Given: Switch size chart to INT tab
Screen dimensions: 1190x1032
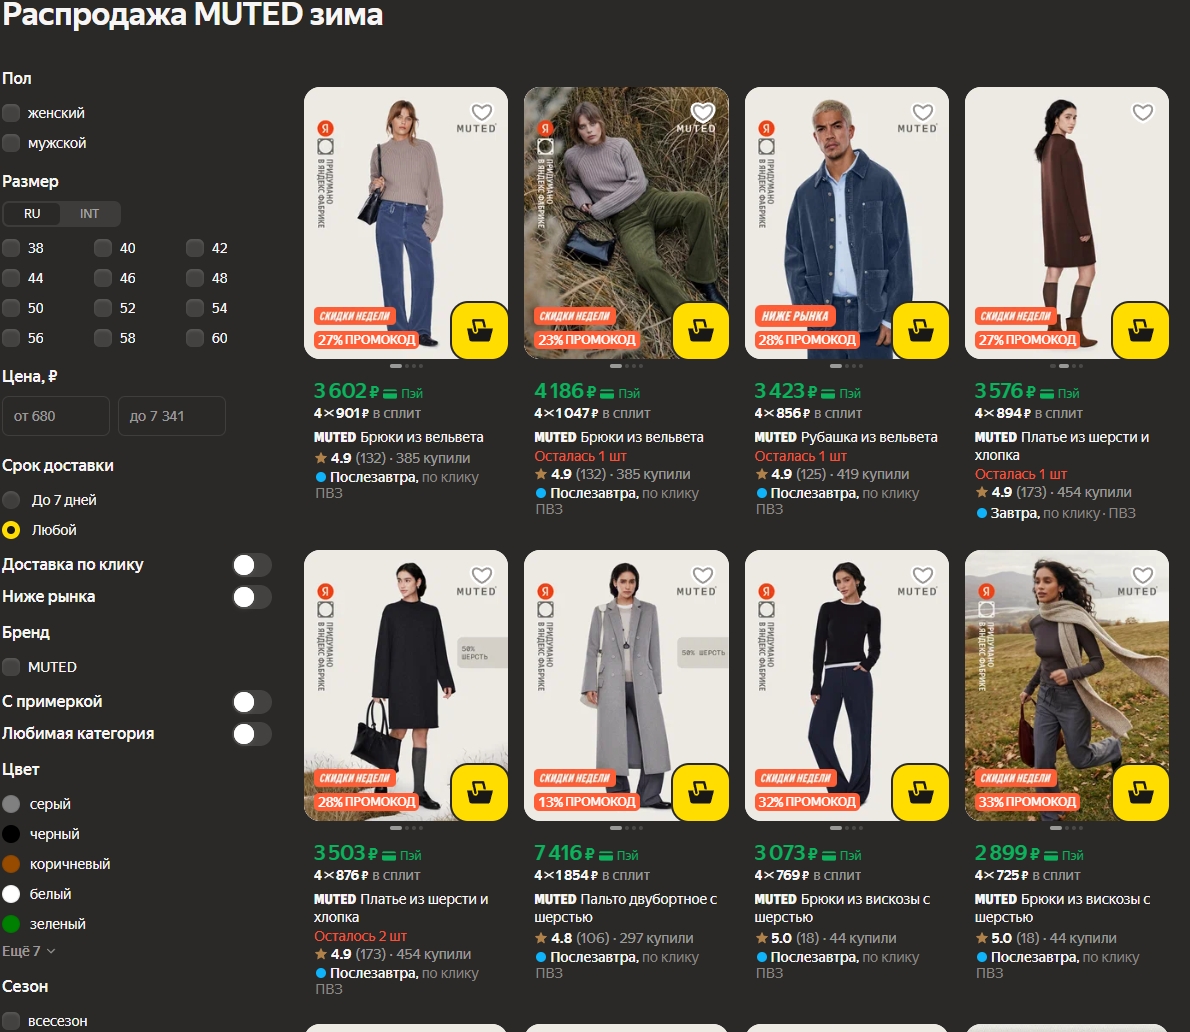Looking at the screenshot, I should [x=90, y=214].
